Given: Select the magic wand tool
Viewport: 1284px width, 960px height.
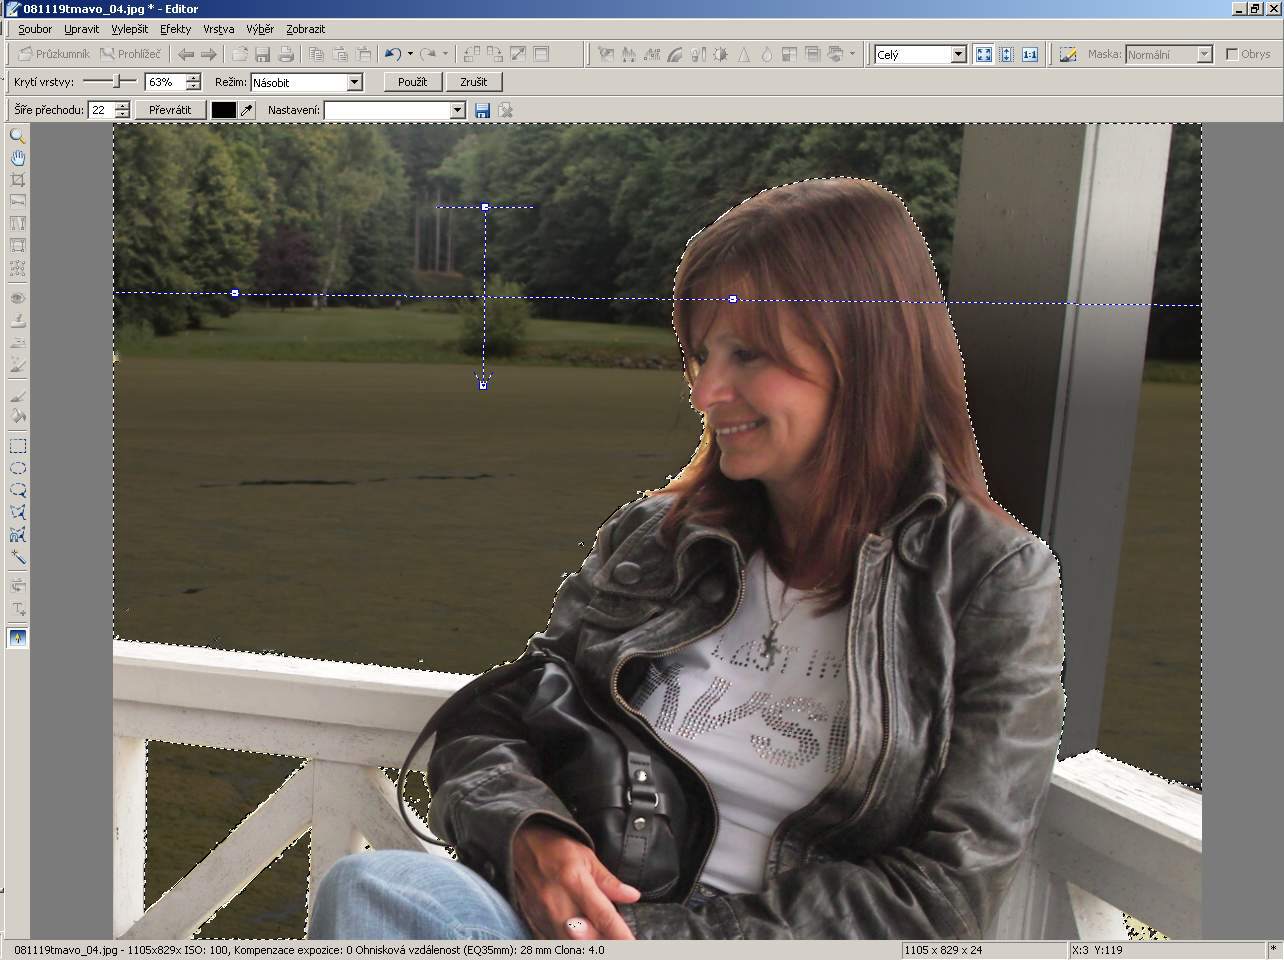Looking at the screenshot, I should (17, 557).
